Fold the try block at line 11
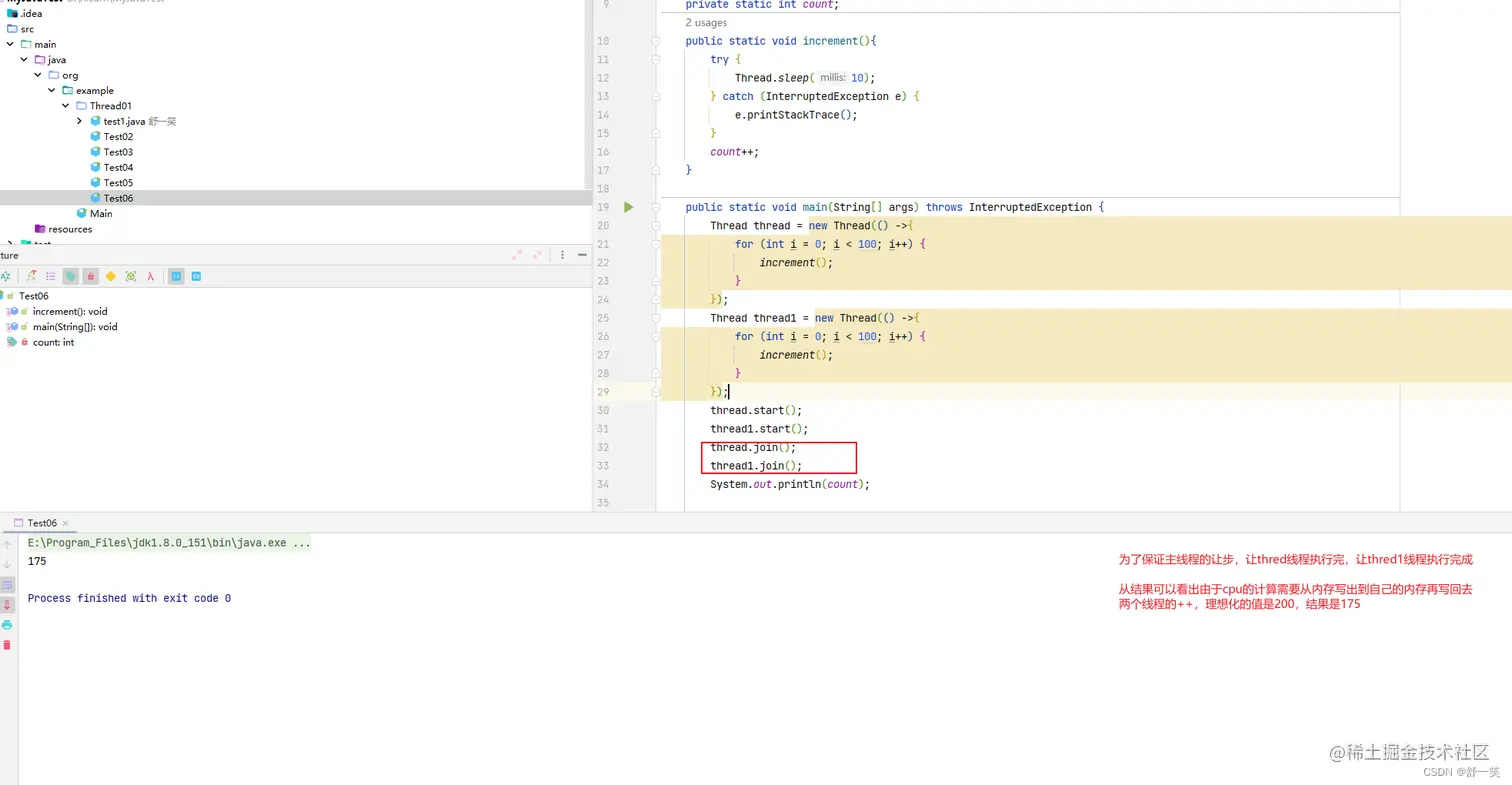The image size is (1512, 785). (656, 59)
